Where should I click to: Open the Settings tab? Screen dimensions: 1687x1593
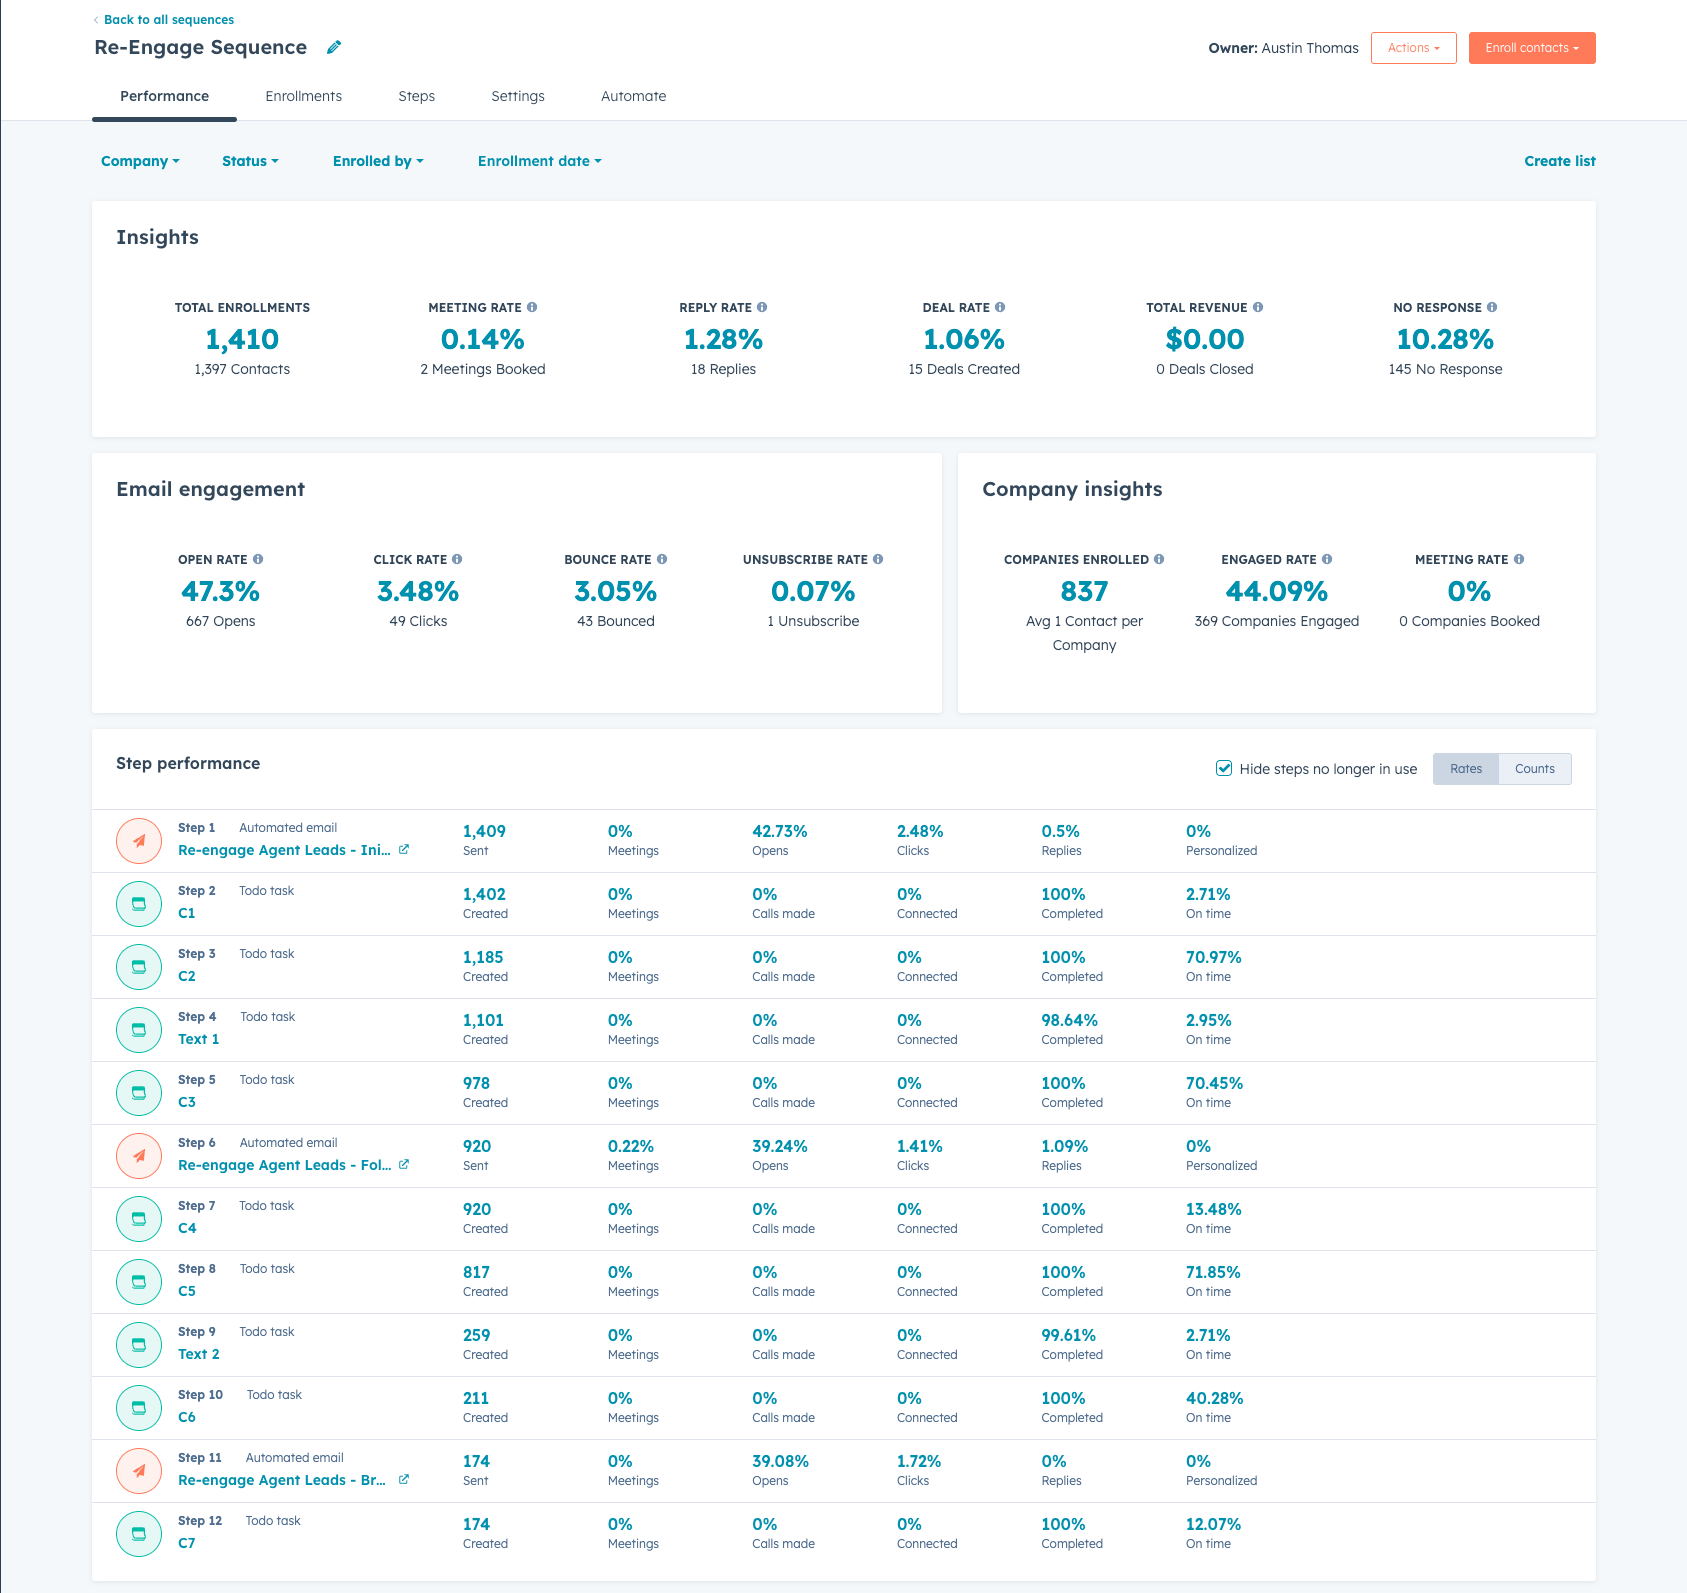point(518,96)
